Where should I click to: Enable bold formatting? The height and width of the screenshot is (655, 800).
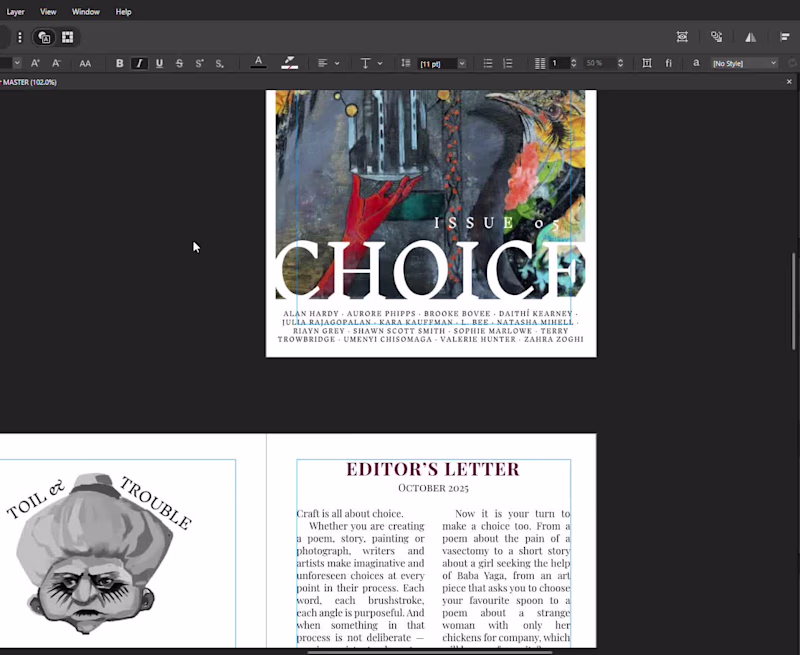click(x=119, y=63)
